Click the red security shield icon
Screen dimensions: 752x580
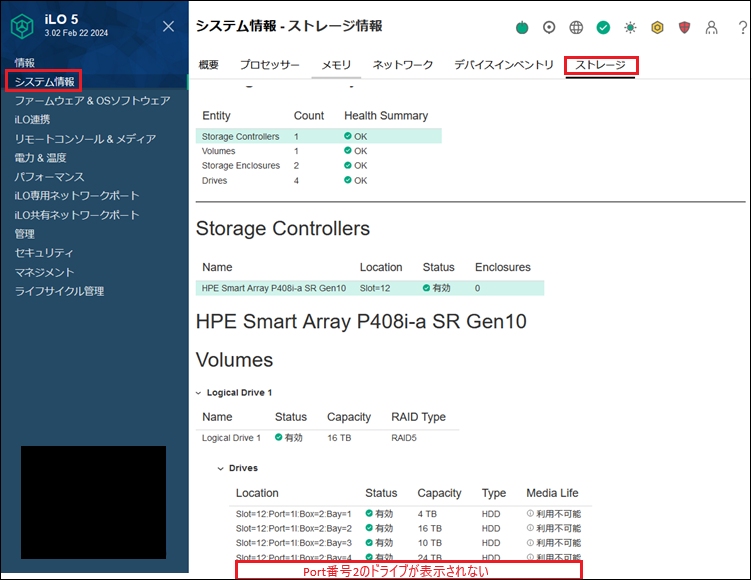(x=684, y=28)
